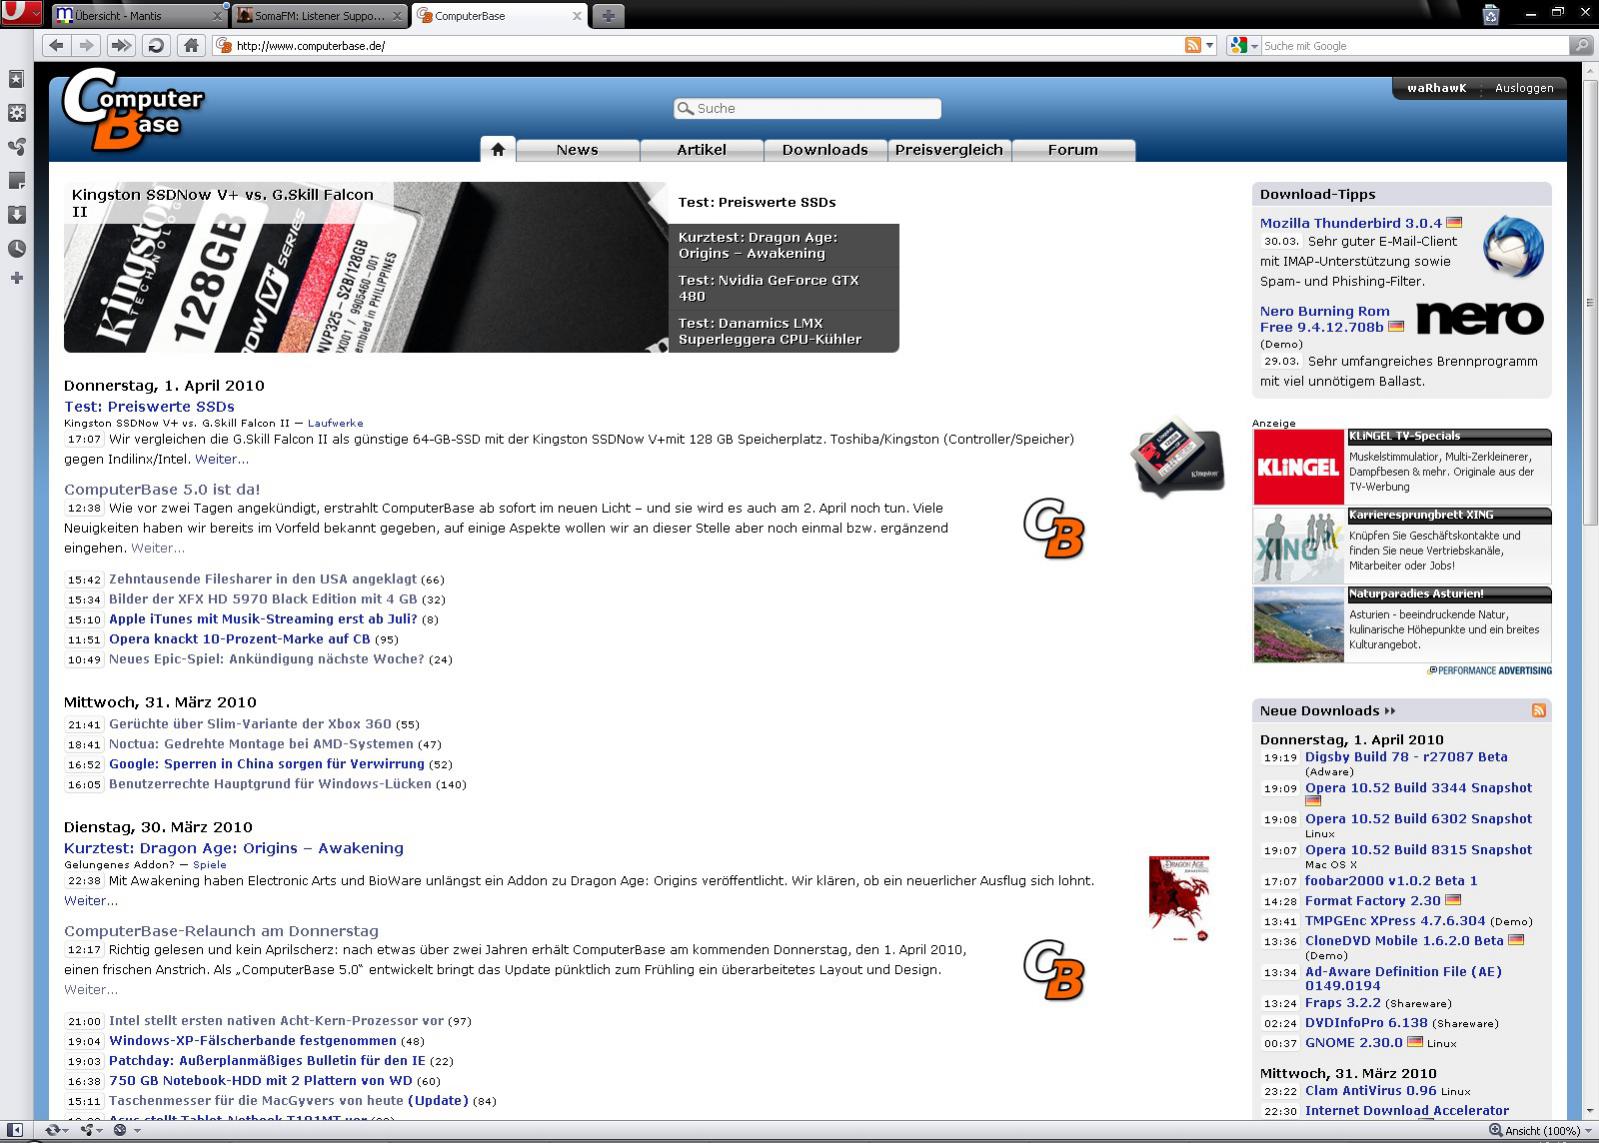Click the Ausloggen link
Screen dimensions: 1599x1143
click(x=1524, y=88)
